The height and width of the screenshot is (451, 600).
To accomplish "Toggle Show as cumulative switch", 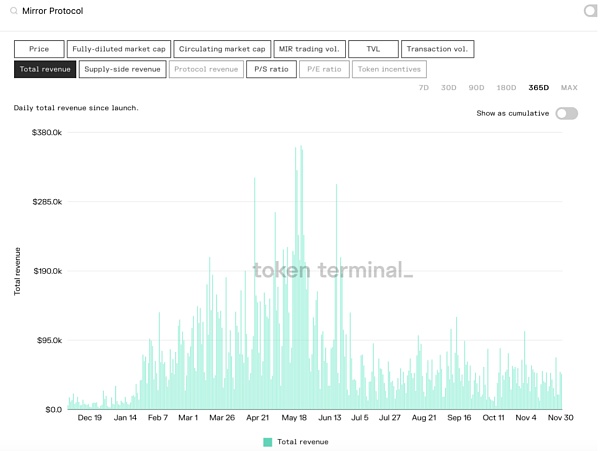I will click(x=567, y=113).
